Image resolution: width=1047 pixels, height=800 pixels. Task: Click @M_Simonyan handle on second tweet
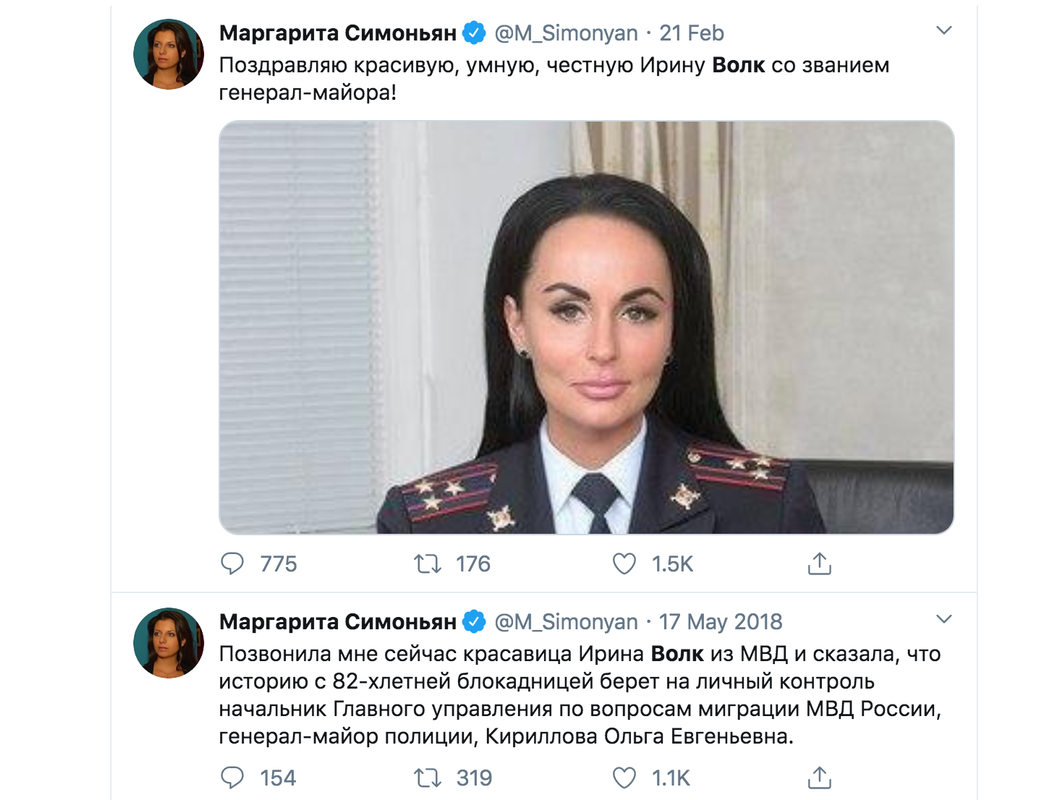point(566,622)
